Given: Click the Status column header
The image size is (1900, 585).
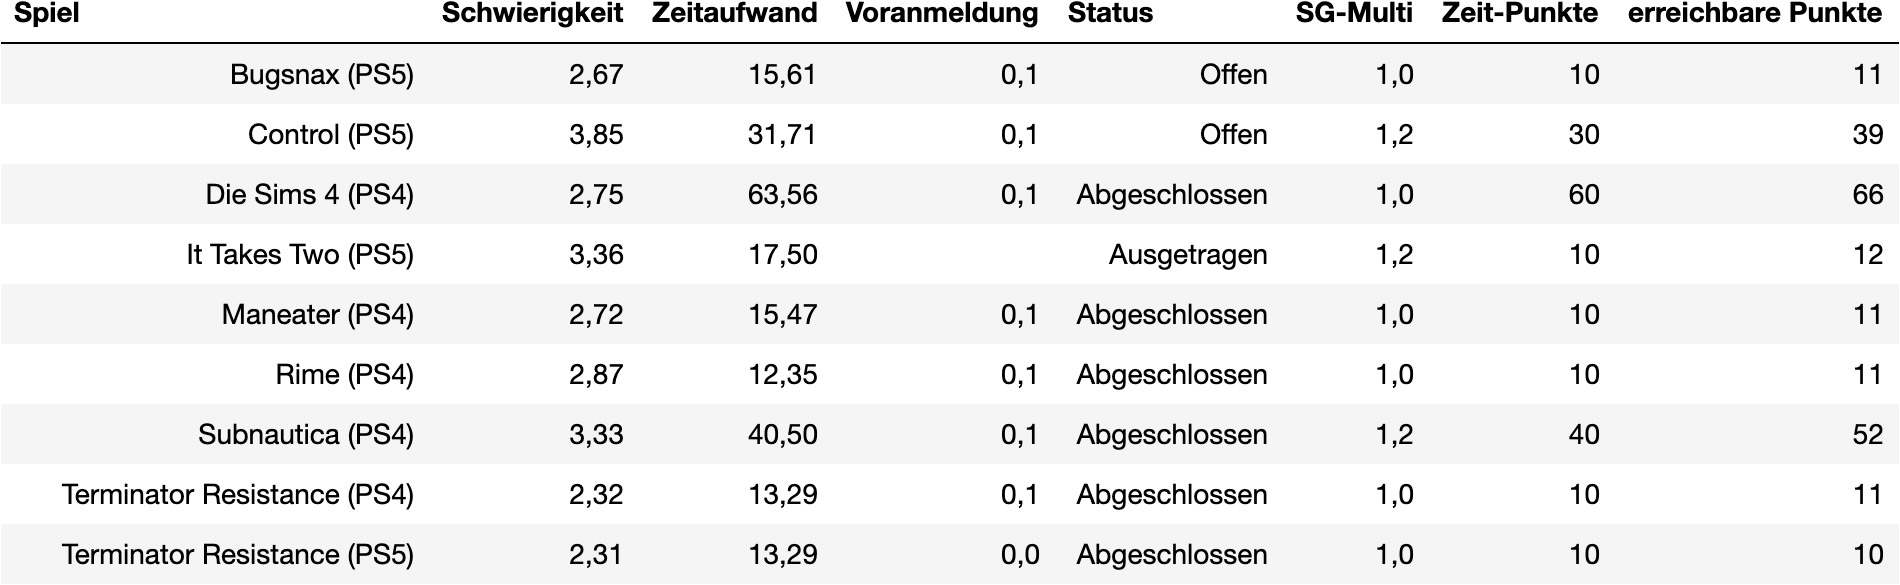Looking at the screenshot, I should [x=1110, y=14].
